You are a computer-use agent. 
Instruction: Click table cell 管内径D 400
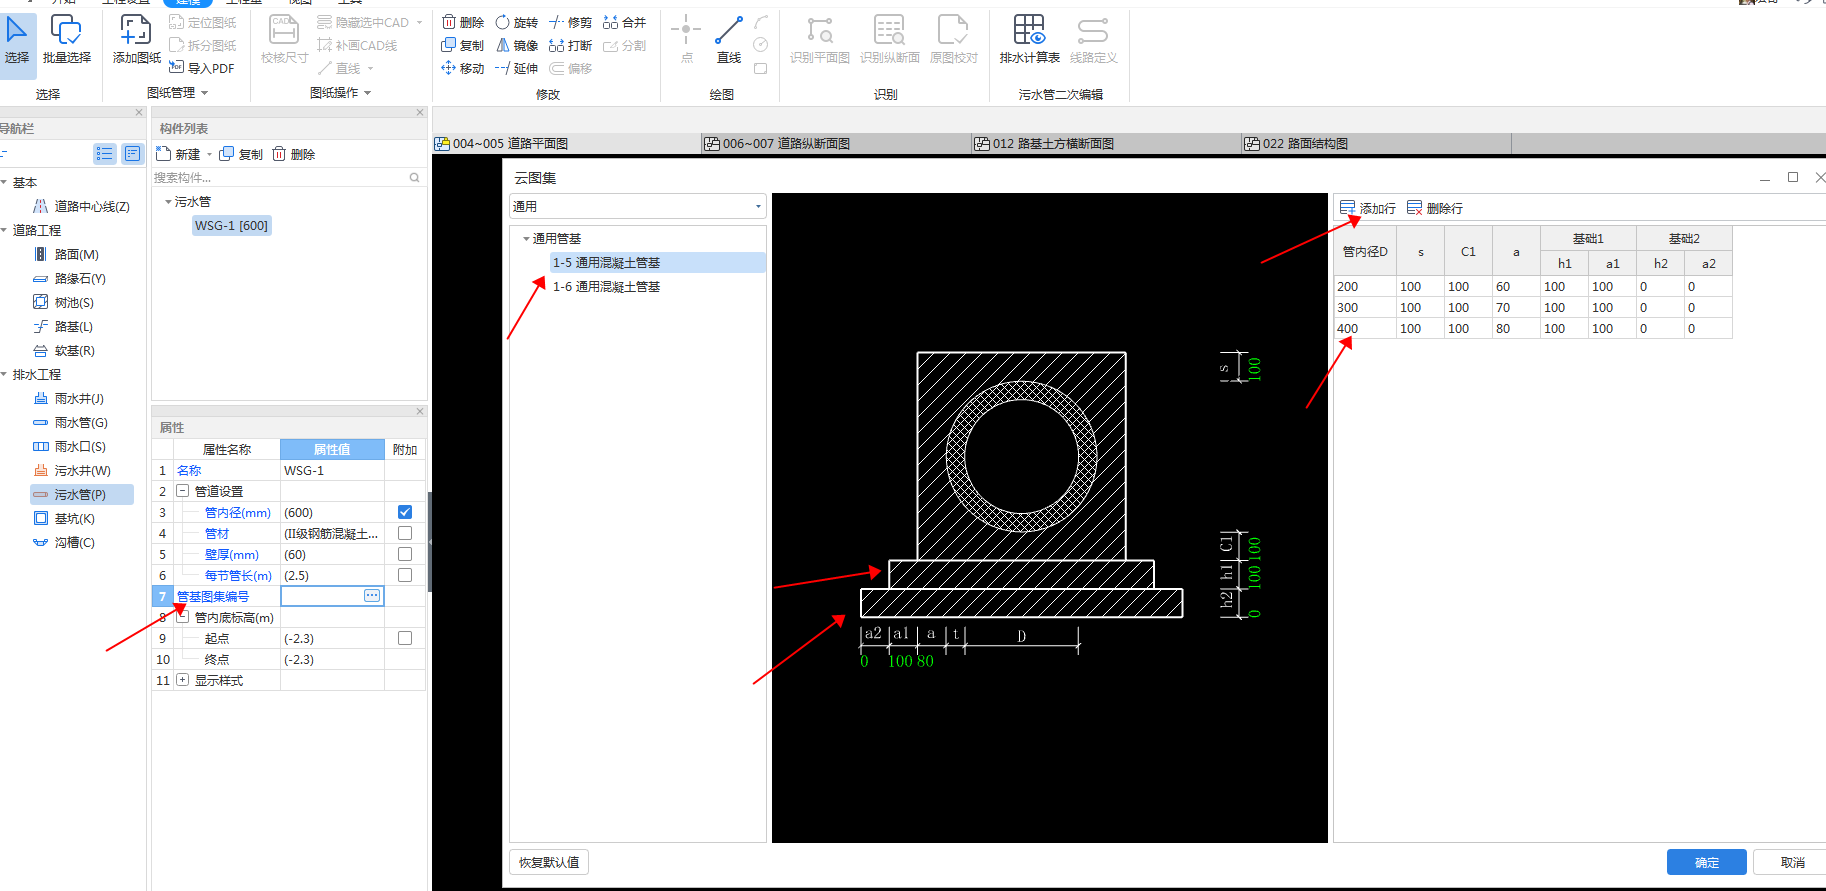point(1364,328)
